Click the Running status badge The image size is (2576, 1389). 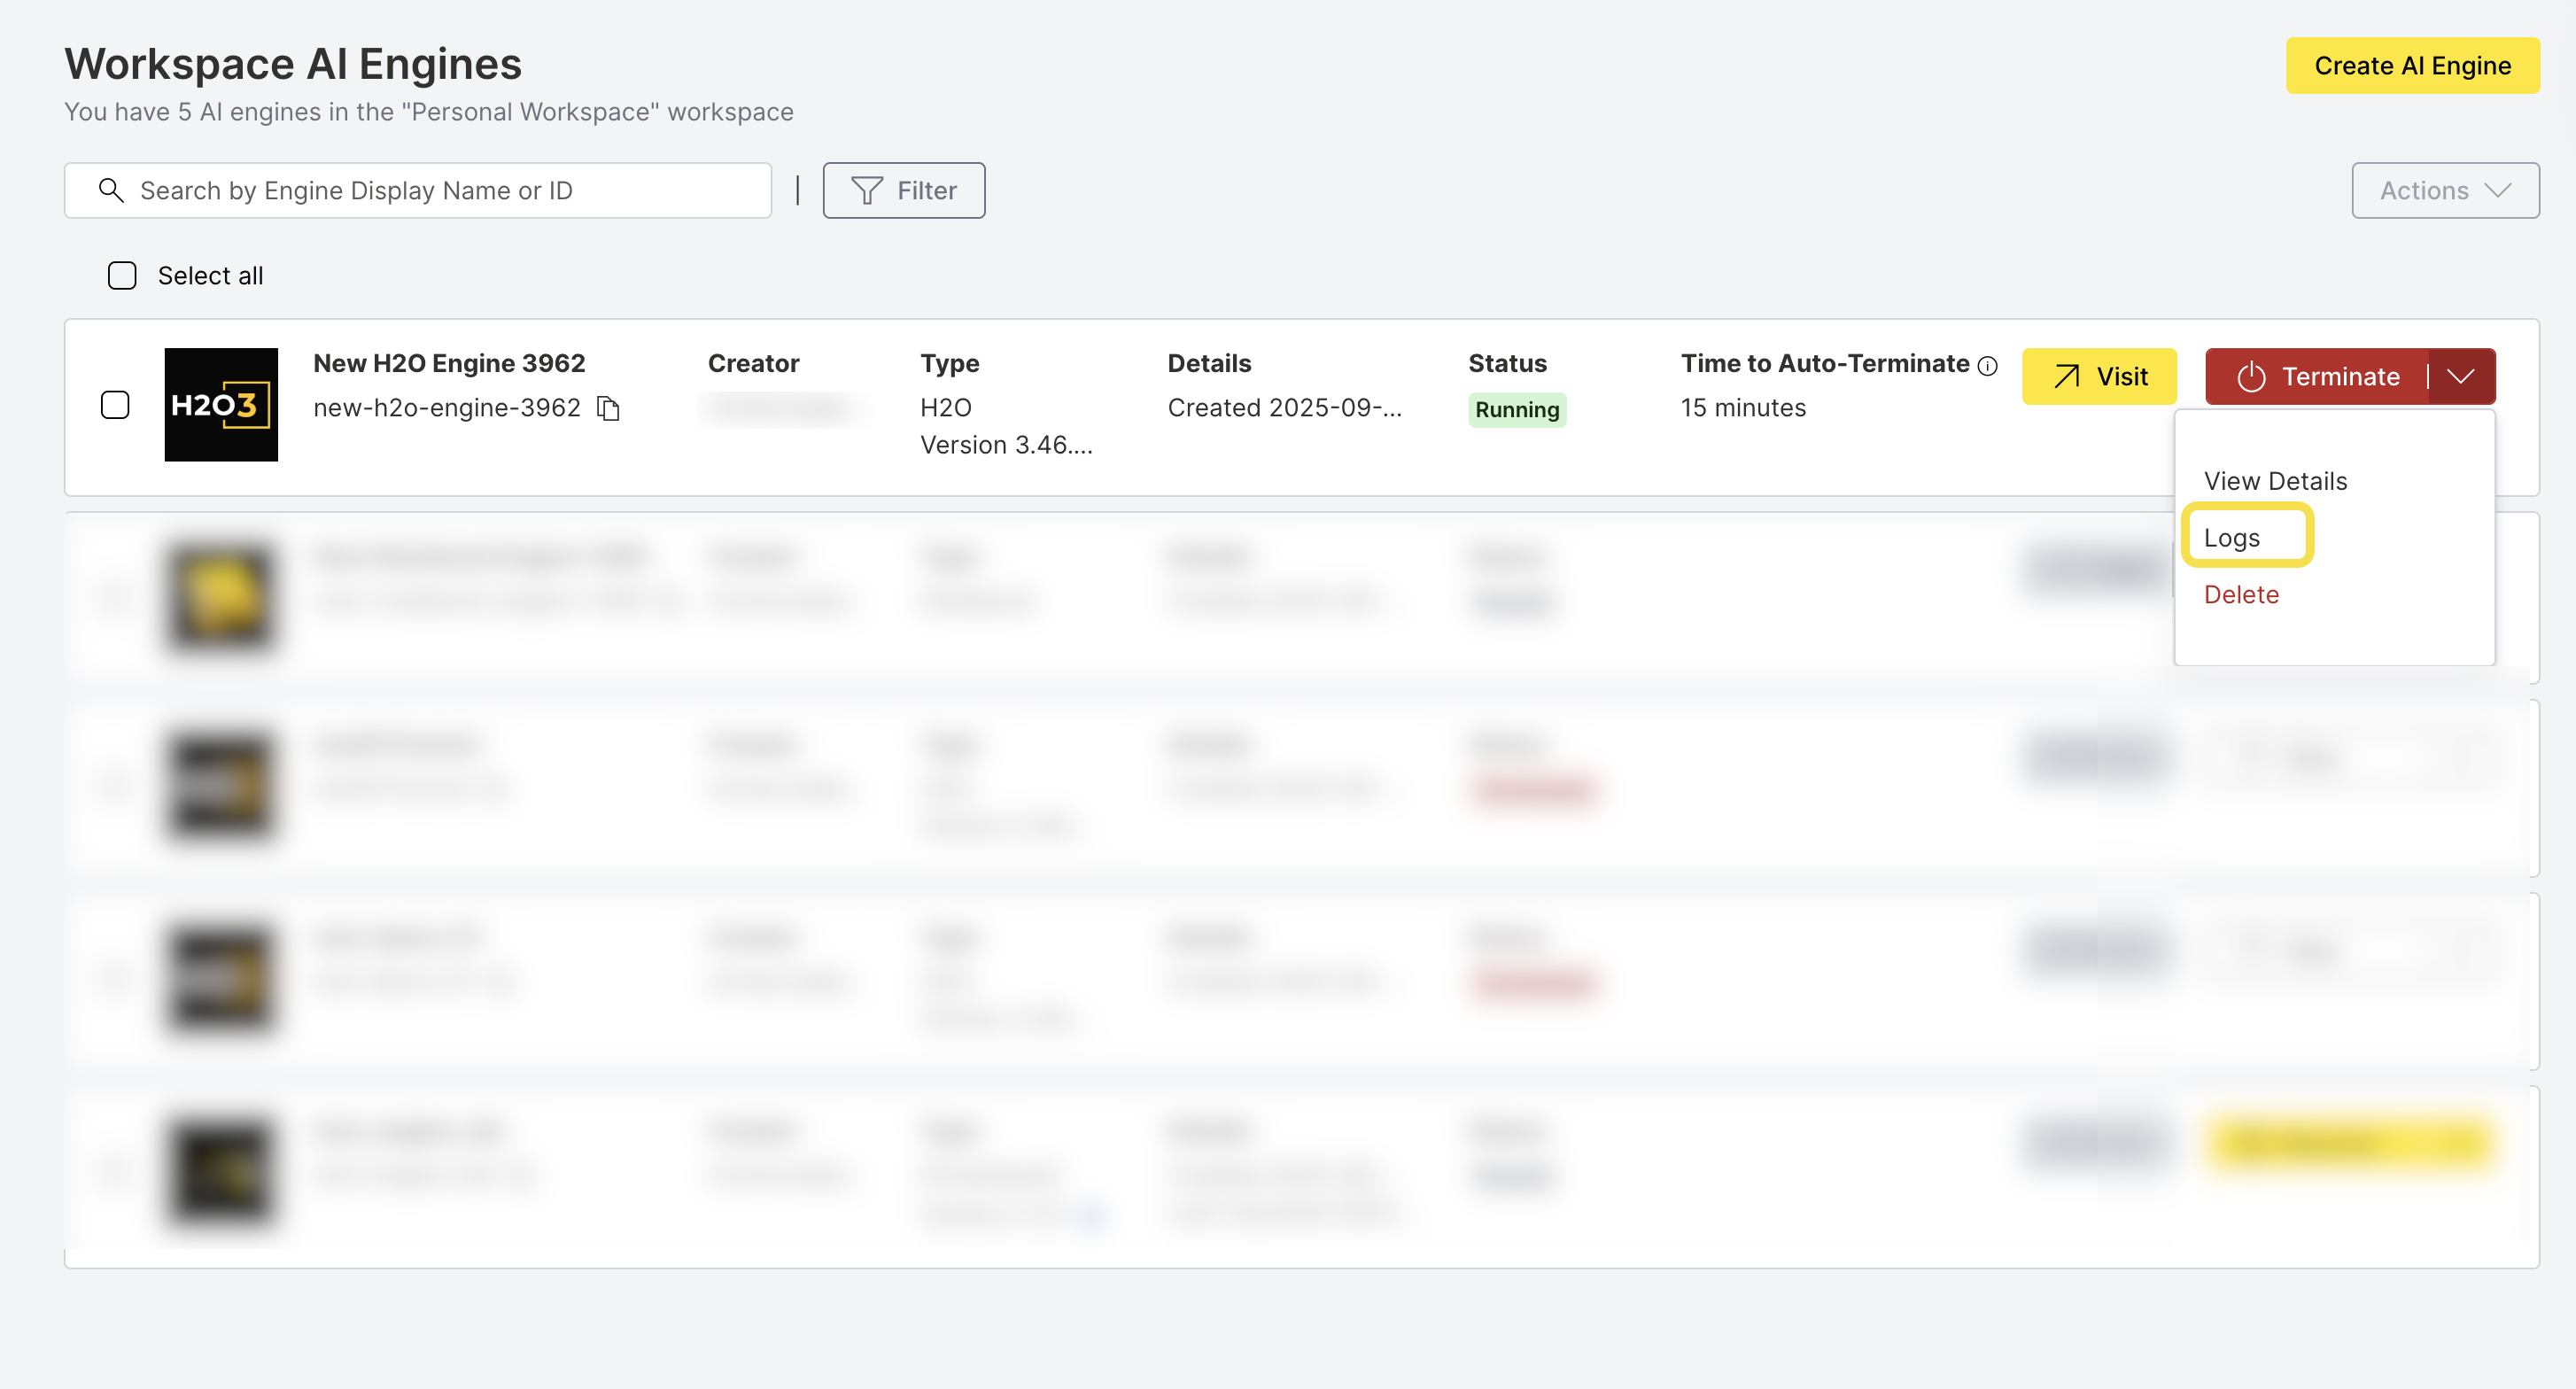[x=1516, y=410]
